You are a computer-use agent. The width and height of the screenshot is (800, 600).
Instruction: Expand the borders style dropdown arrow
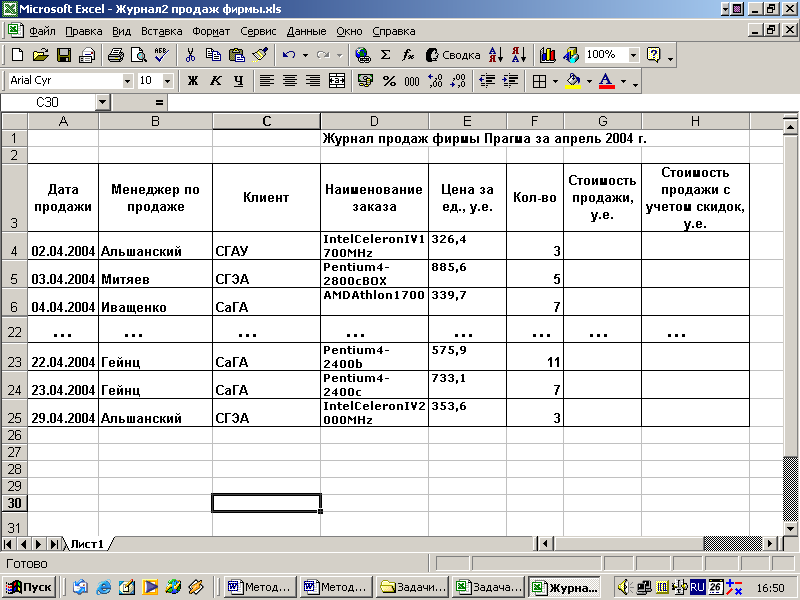tap(555, 81)
